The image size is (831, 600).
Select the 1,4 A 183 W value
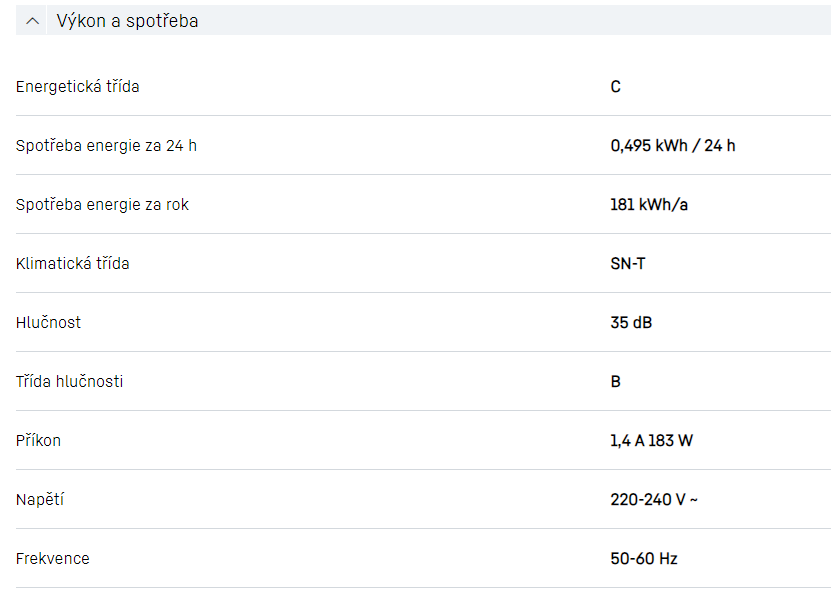(x=651, y=441)
